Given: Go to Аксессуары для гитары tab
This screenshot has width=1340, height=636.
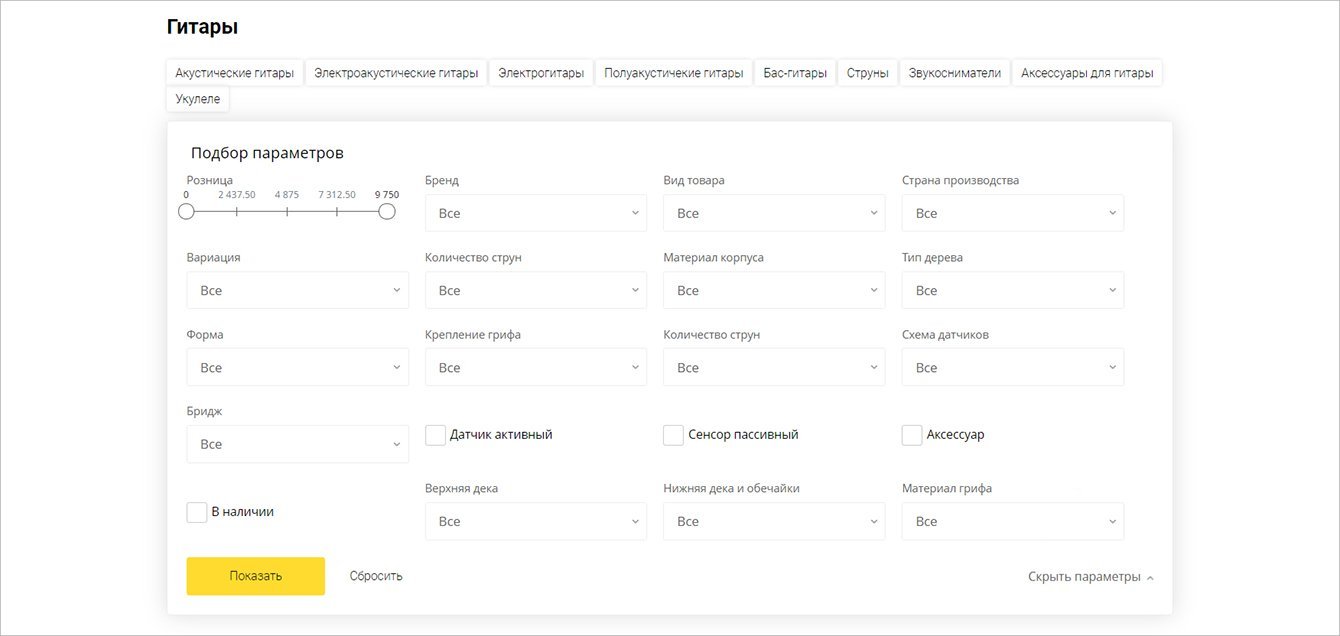Looking at the screenshot, I should pos(1087,73).
